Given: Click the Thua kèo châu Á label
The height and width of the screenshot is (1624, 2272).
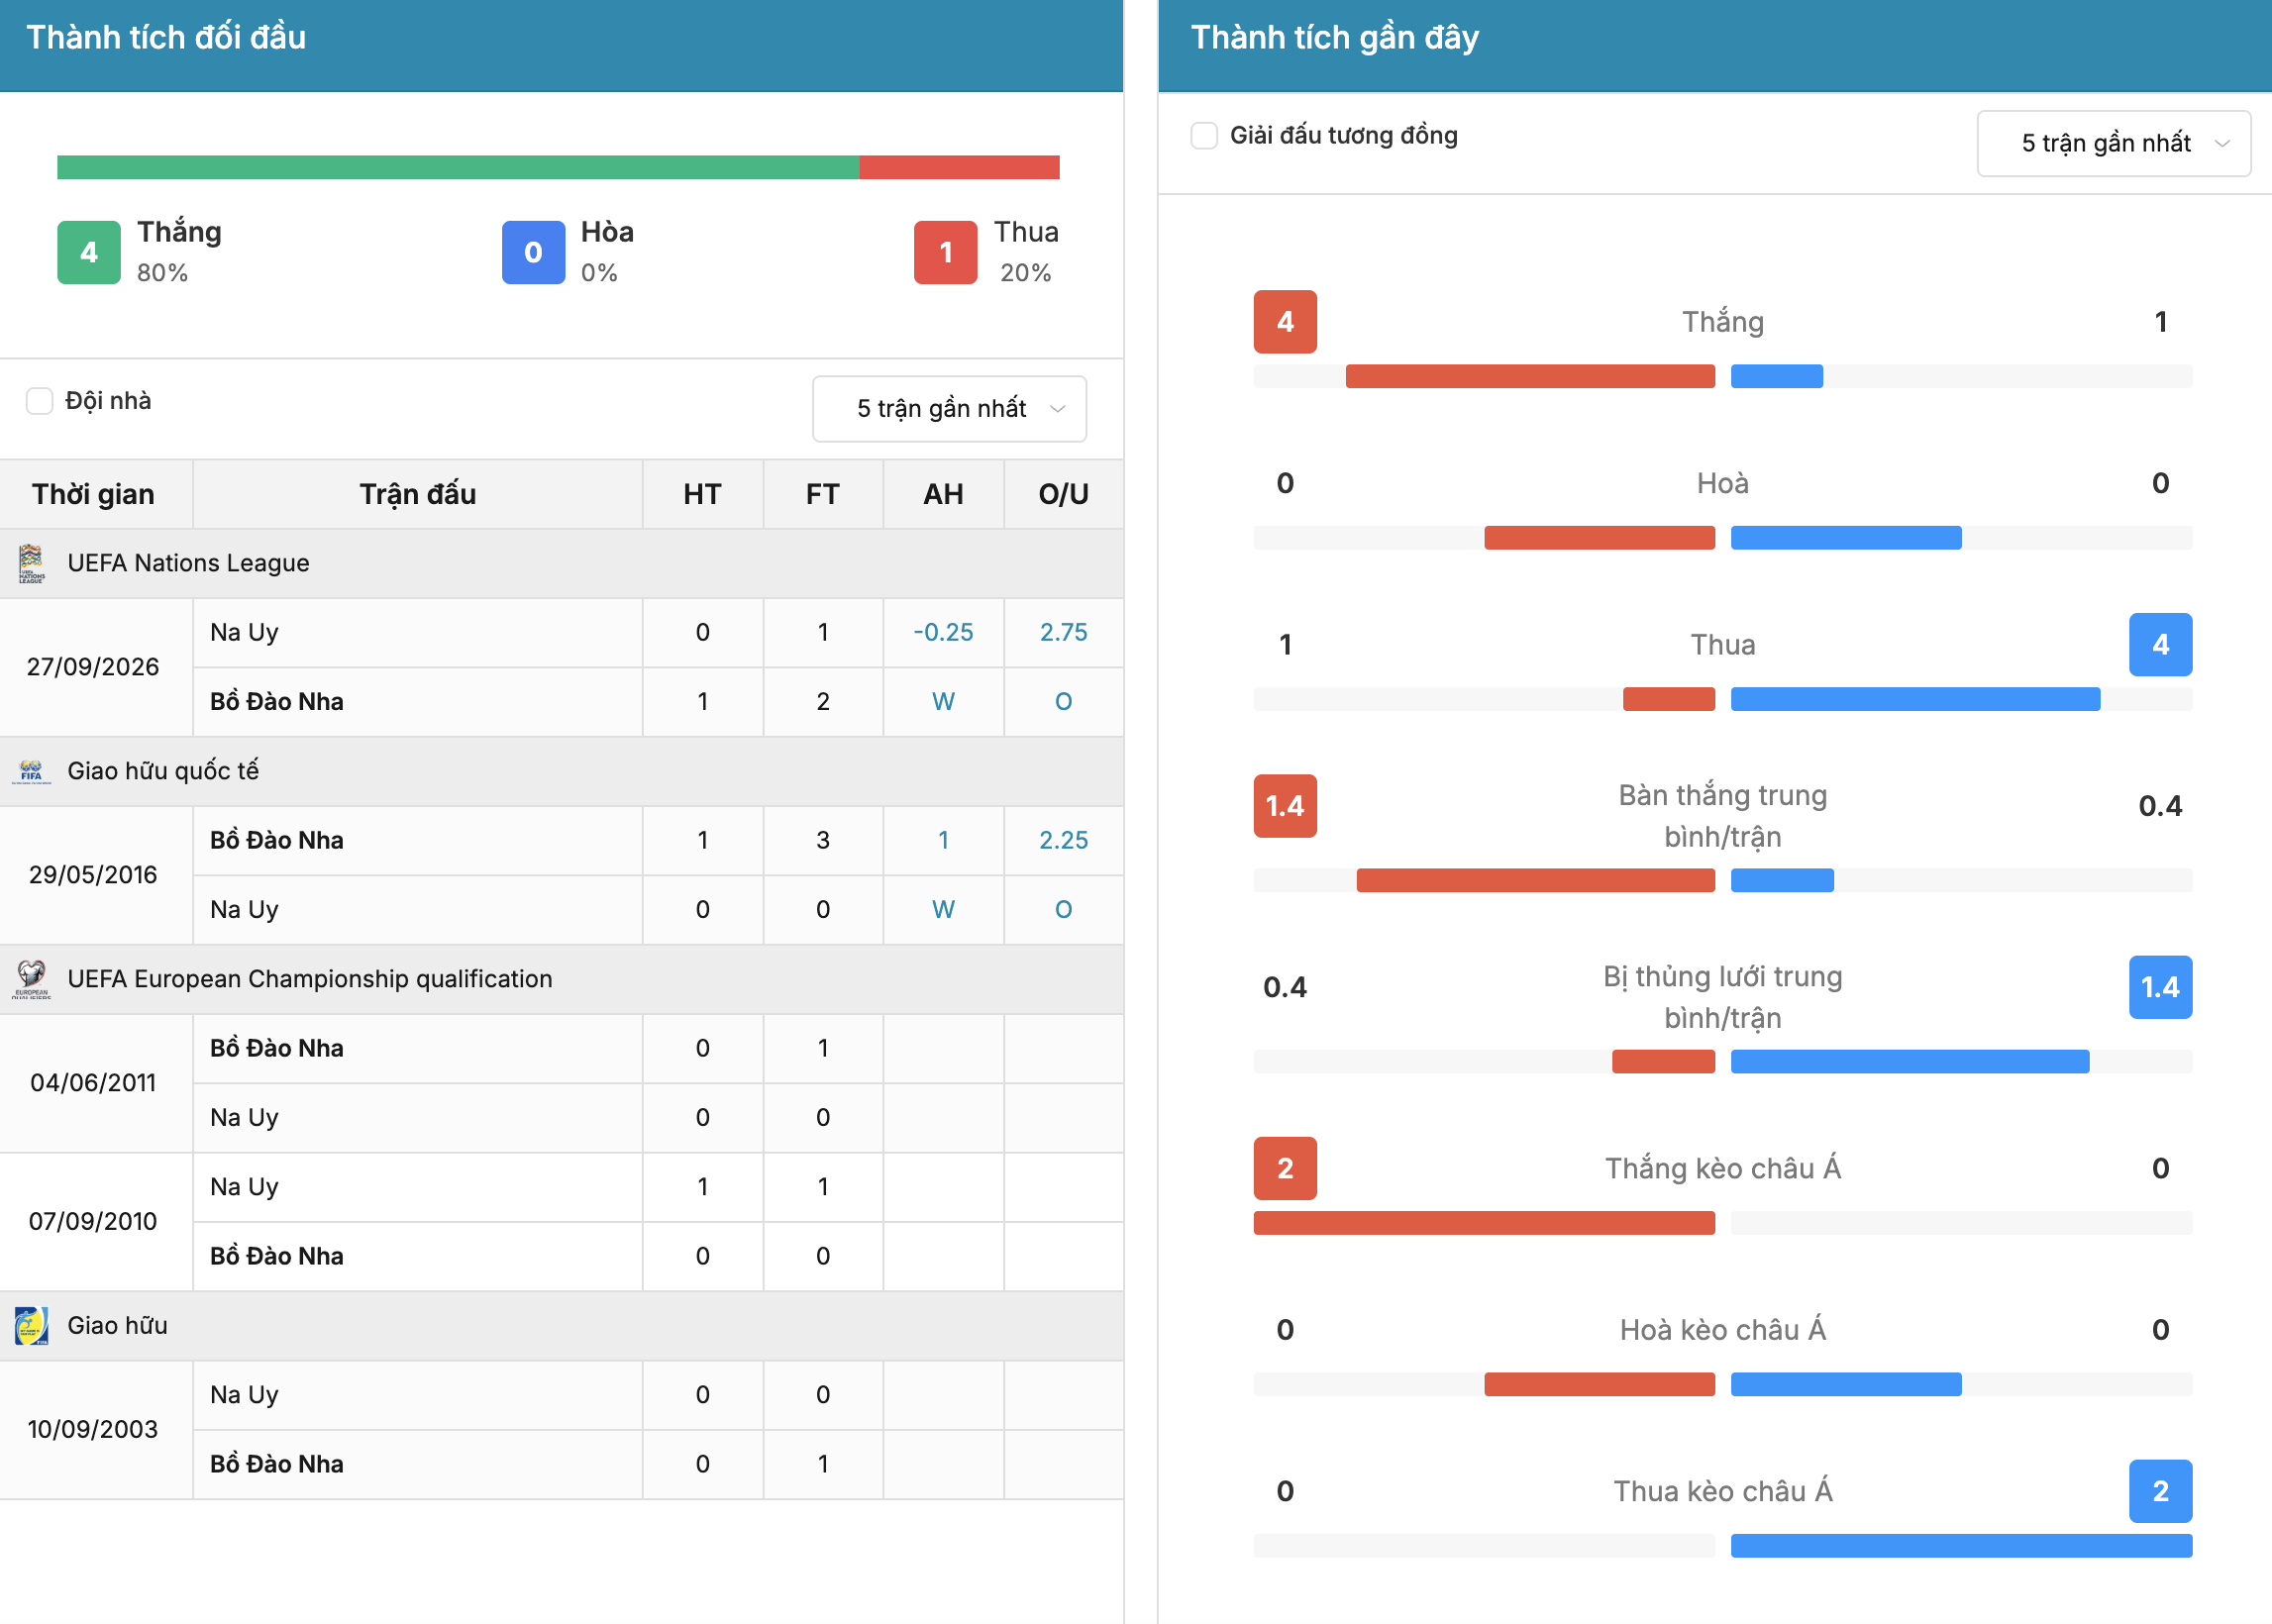Looking at the screenshot, I should coord(1723,1491).
